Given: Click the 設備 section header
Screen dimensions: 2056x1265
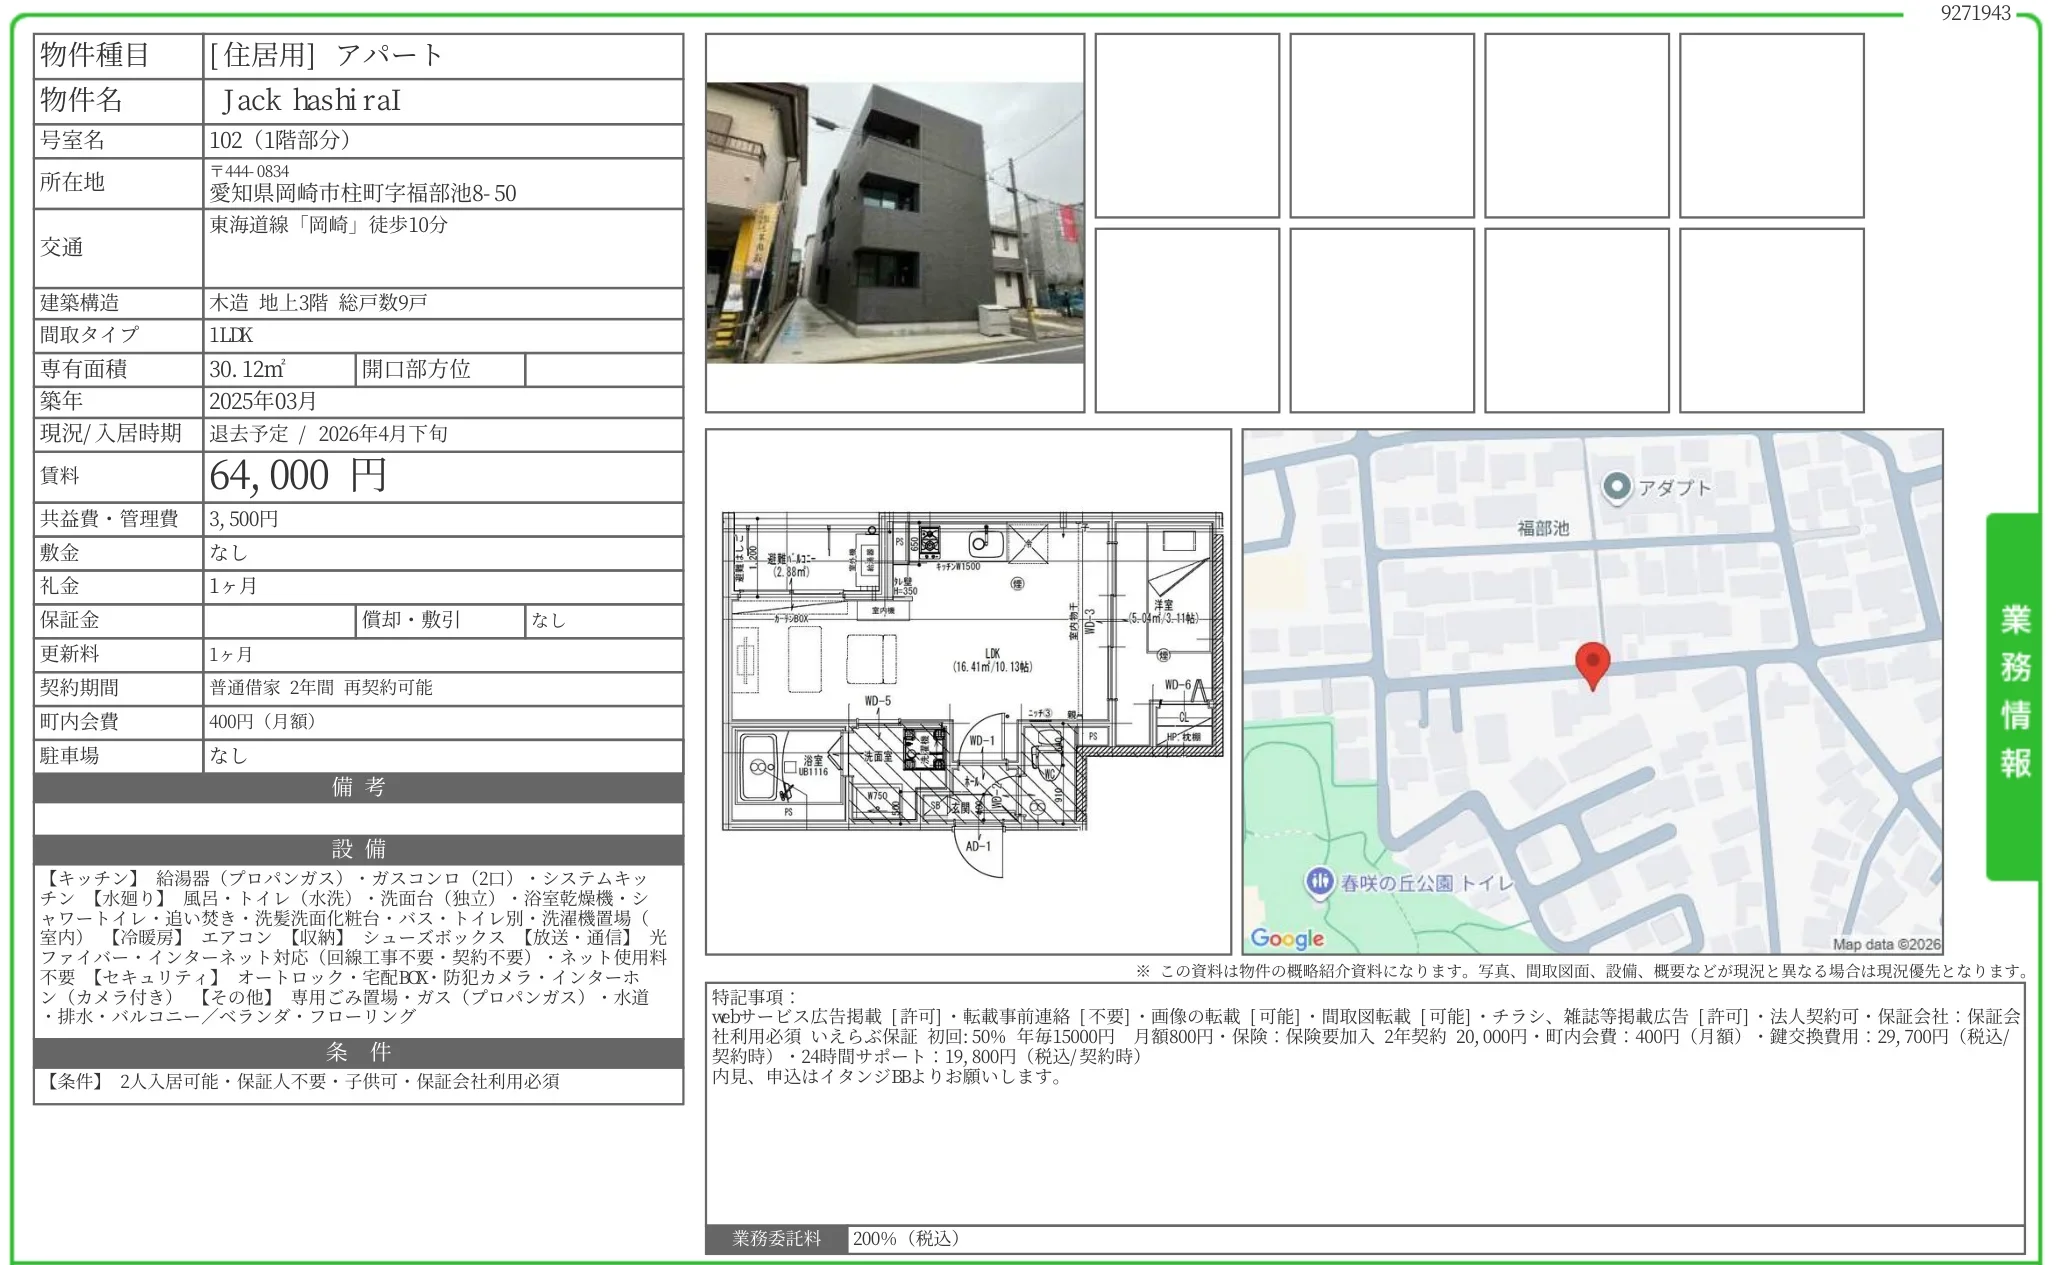Looking at the screenshot, I should [358, 849].
